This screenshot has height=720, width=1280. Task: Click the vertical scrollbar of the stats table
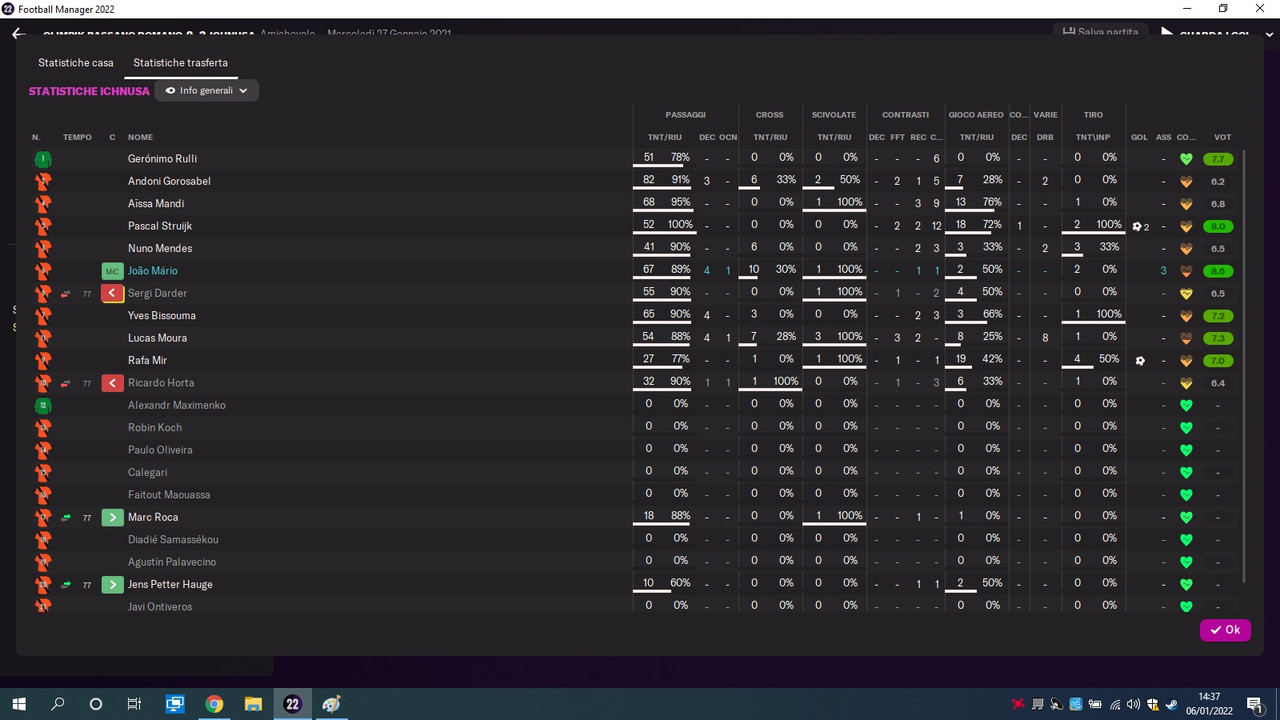pyautogui.click(x=1244, y=366)
